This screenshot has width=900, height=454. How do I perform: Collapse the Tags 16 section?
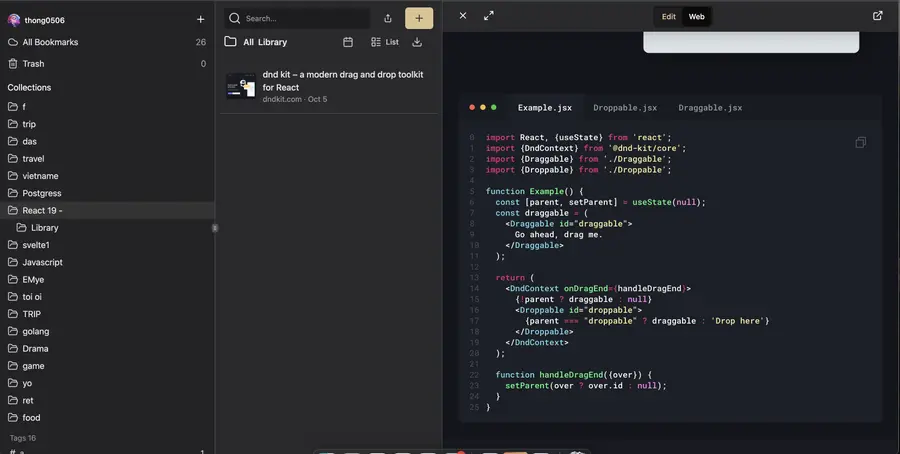(x=22, y=438)
